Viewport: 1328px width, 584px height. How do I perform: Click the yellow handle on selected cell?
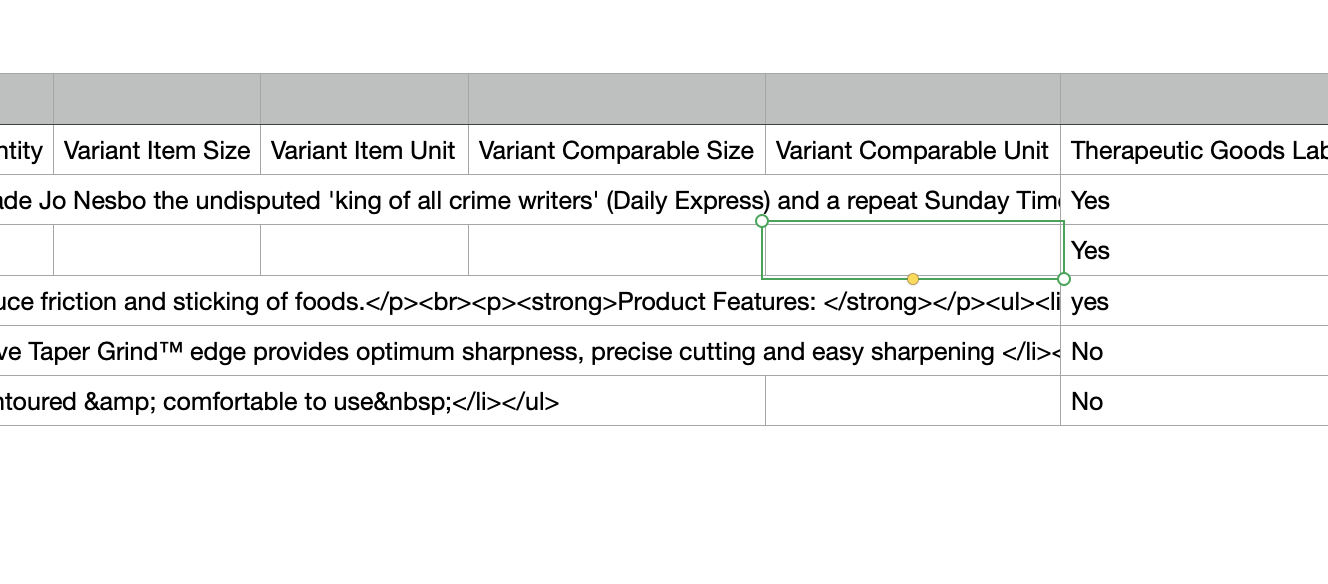pos(913,279)
